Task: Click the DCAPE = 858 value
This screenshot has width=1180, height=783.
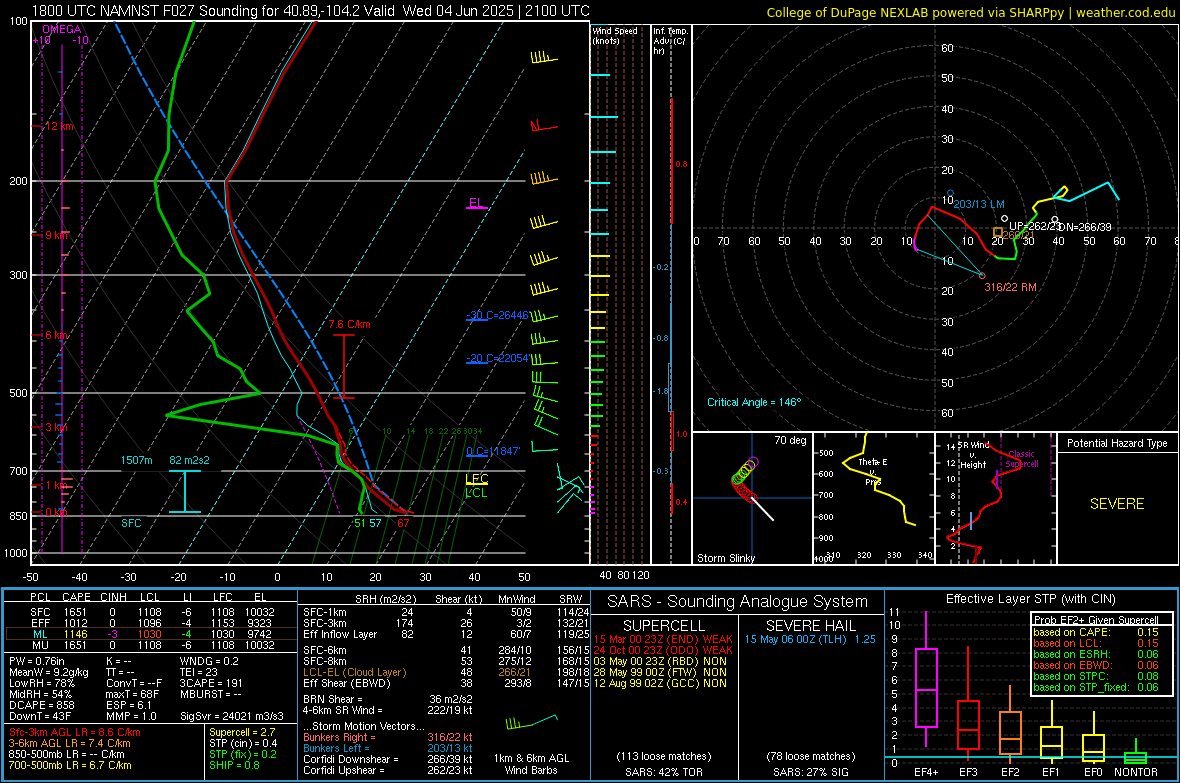Action: [42, 705]
